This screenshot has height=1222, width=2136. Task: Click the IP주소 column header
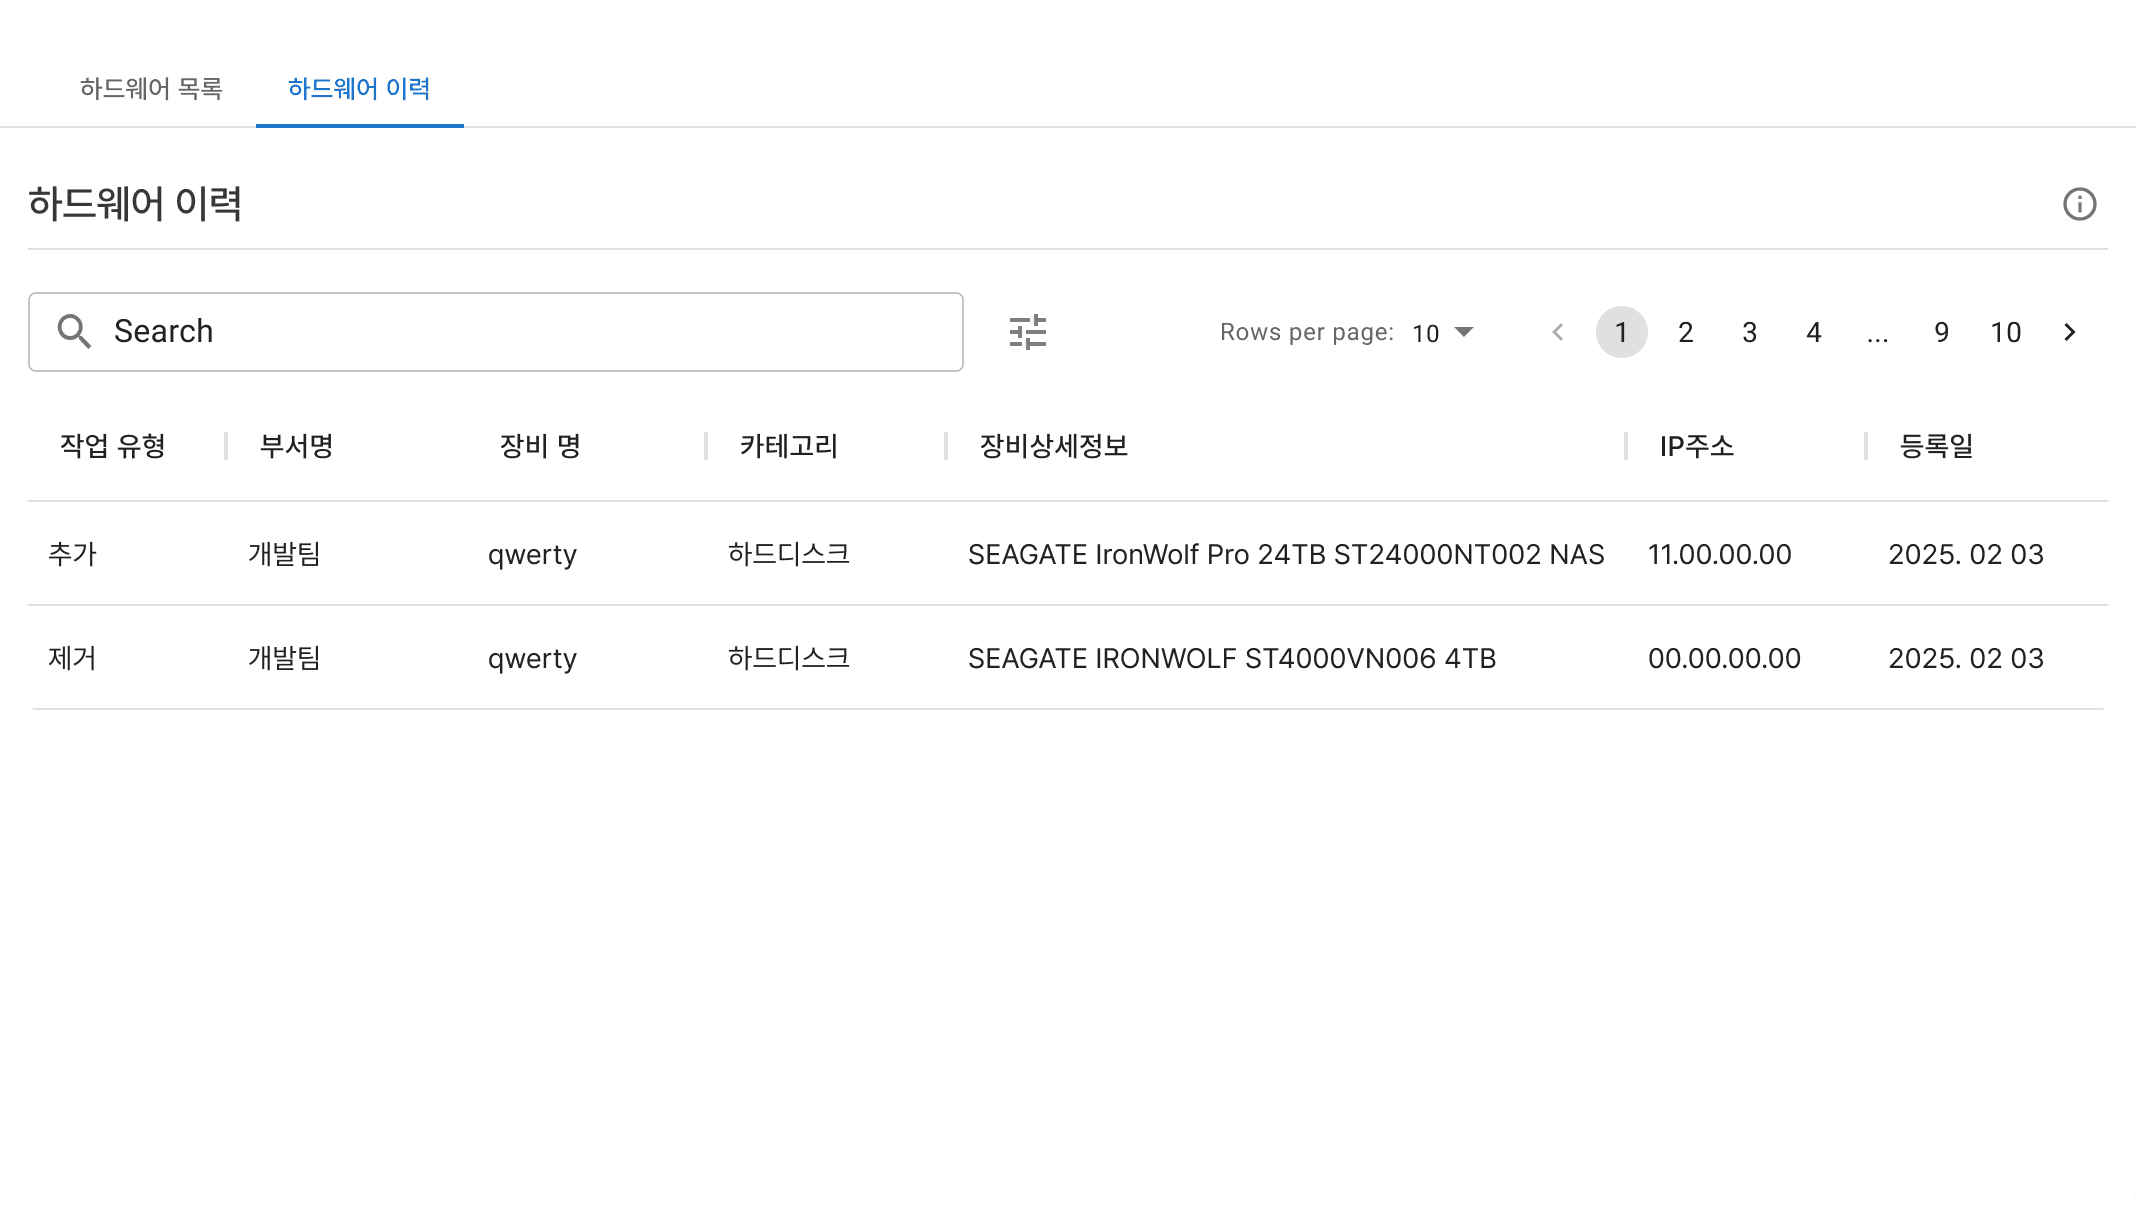1695,447
